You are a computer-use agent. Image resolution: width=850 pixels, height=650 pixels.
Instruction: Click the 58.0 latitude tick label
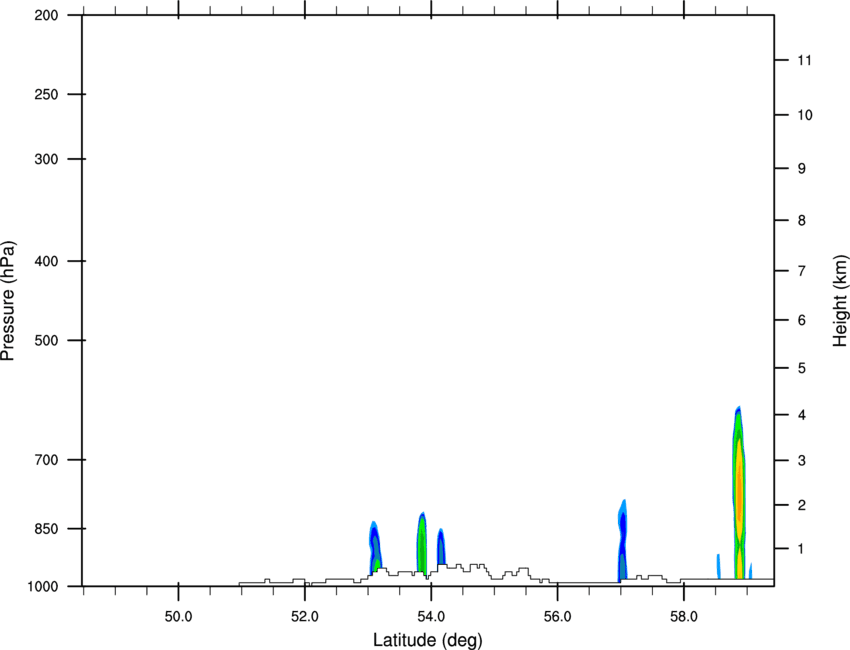(x=684, y=616)
